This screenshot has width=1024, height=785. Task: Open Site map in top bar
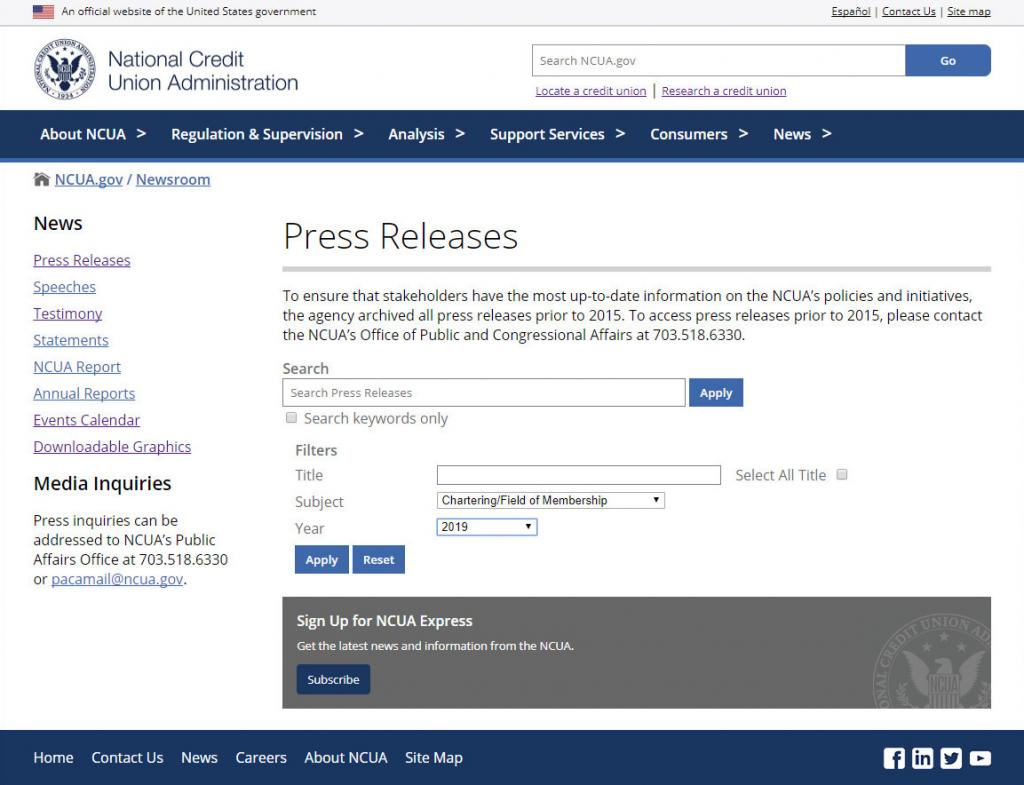968,11
